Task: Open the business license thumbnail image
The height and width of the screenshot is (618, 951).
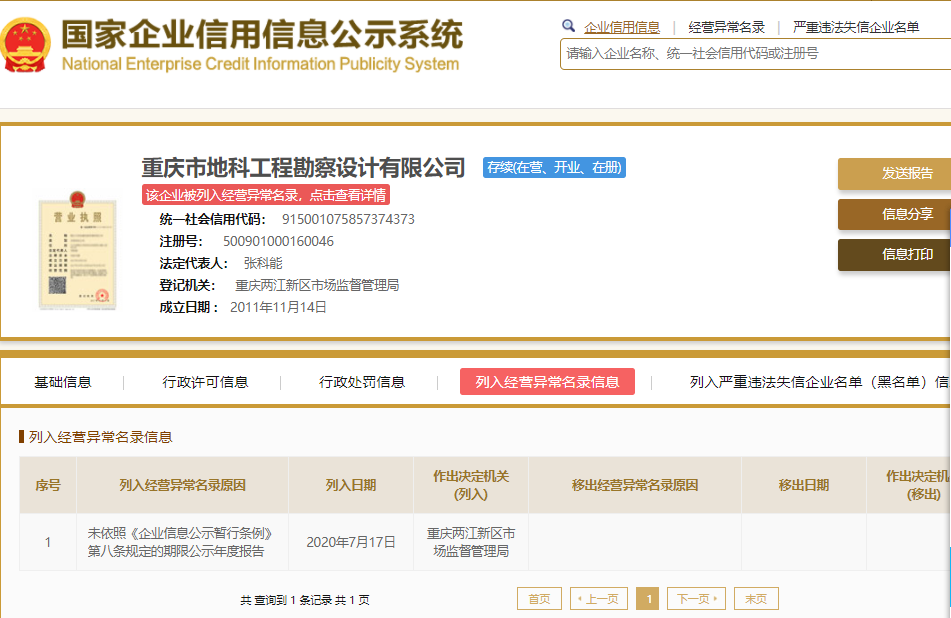Action: pos(78,251)
